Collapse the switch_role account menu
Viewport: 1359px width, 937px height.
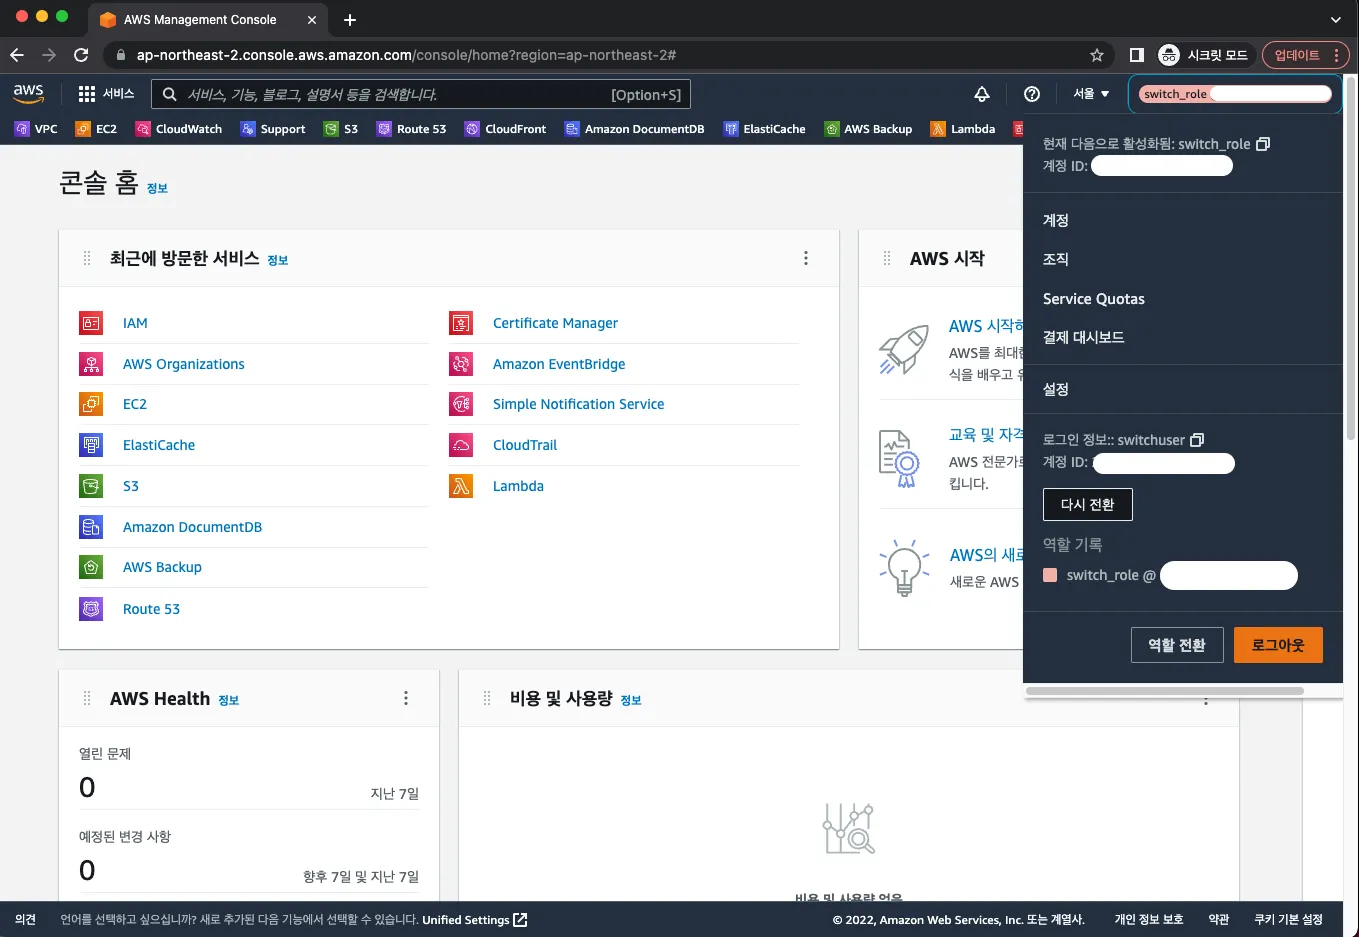[x=1236, y=94]
